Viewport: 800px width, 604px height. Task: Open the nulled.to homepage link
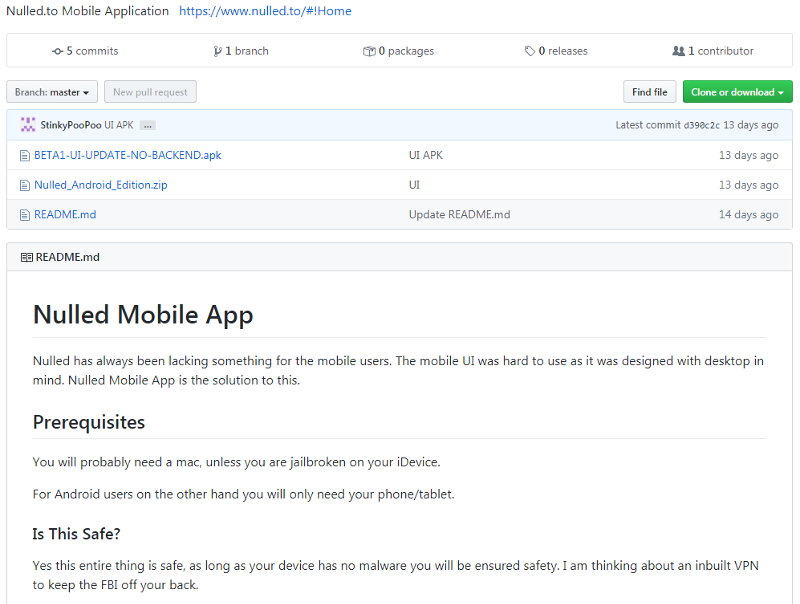point(265,11)
